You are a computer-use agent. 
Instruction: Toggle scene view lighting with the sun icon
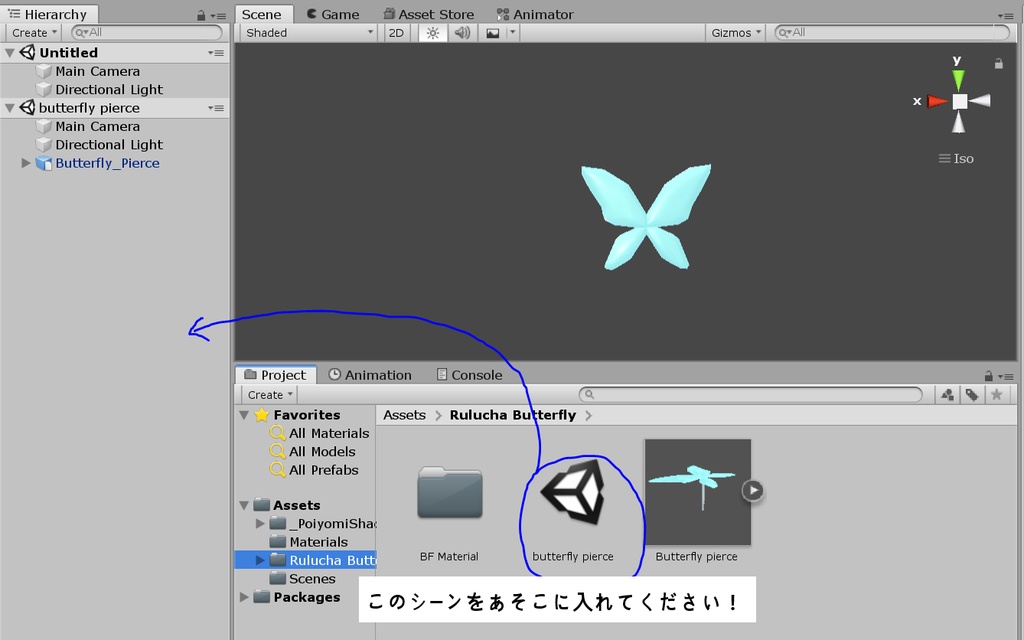tap(432, 33)
